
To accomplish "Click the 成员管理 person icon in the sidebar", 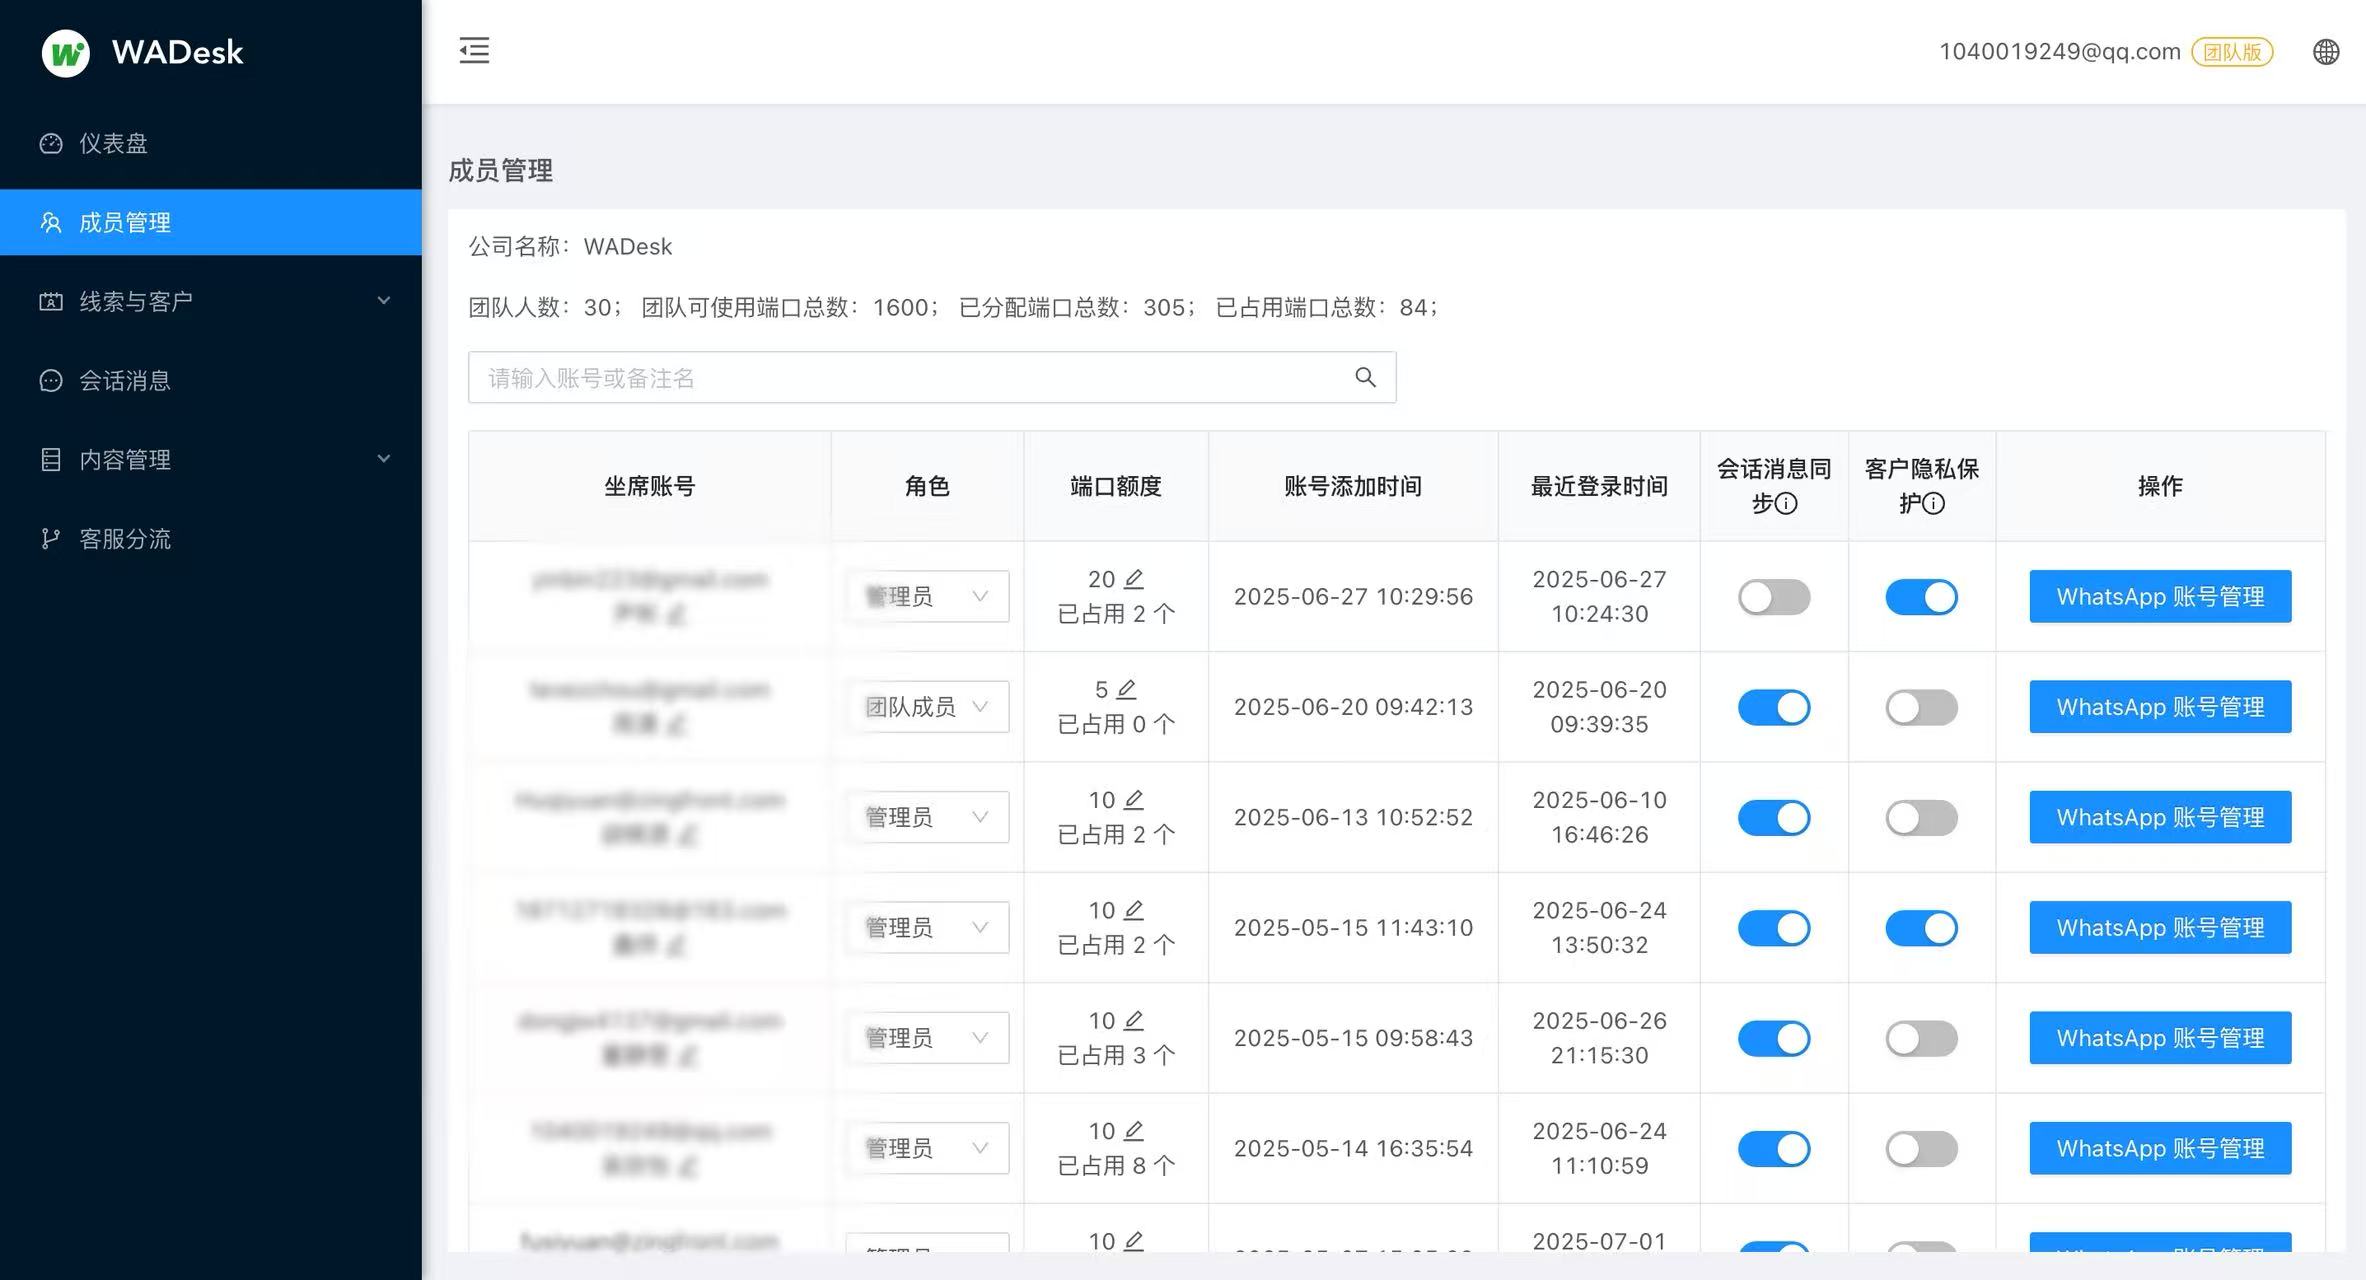I will click(51, 222).
